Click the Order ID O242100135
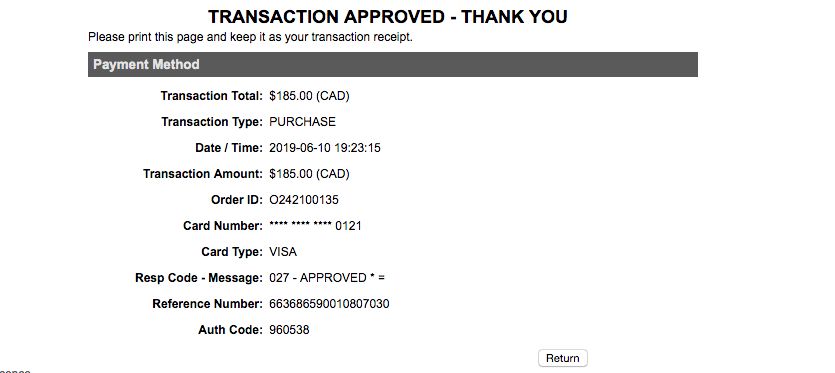 click(x=304, y=200)
